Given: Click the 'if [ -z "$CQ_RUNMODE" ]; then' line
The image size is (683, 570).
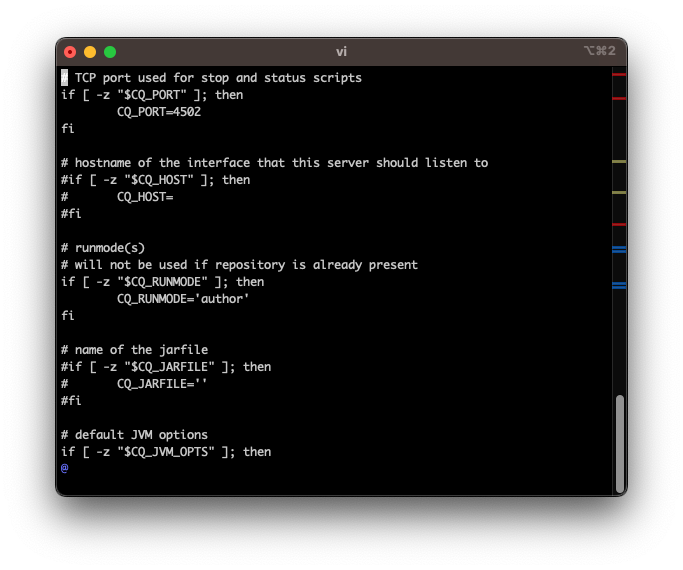Looking at the screenshot, I should [x=162, y=282].
